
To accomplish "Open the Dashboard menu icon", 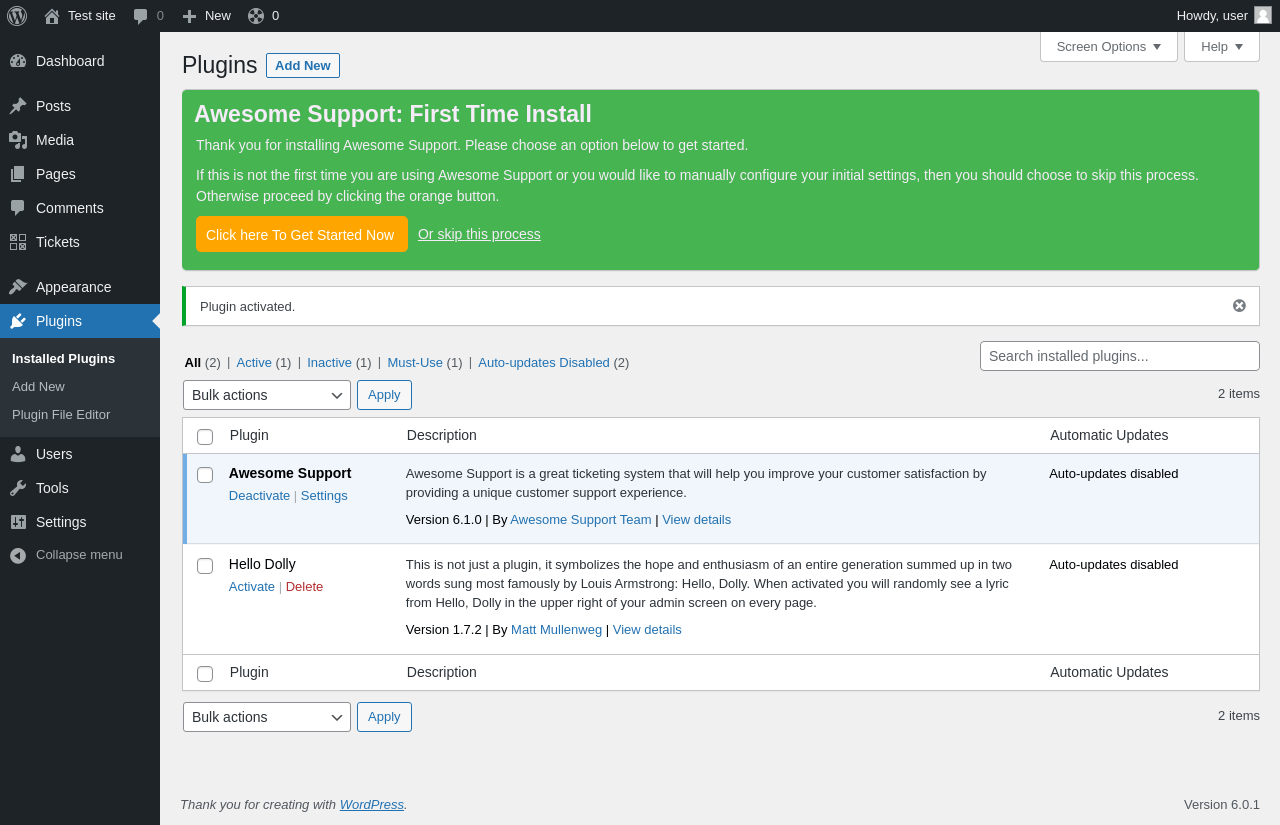I will (18, 61).
